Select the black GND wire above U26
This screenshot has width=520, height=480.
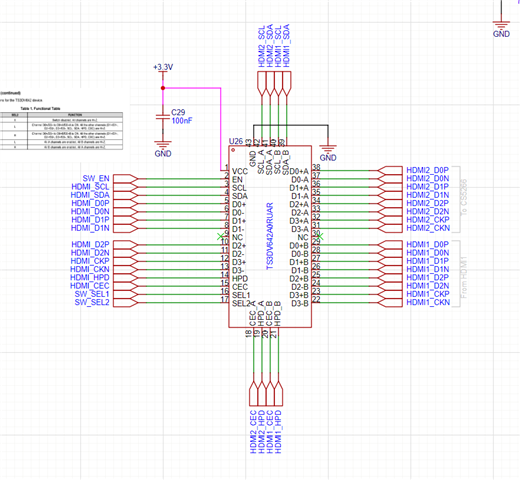(291, 125)
